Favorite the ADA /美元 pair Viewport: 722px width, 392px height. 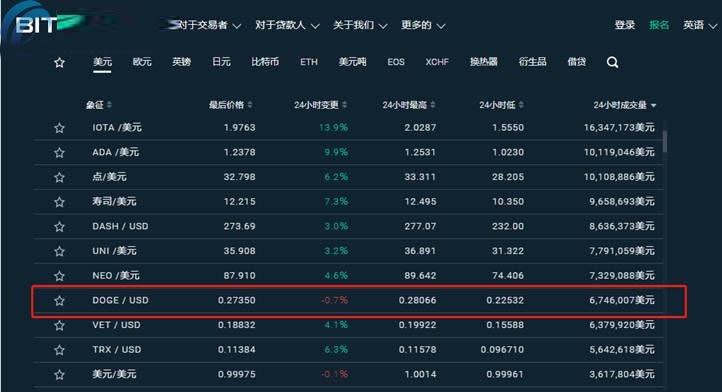(59, 152)
